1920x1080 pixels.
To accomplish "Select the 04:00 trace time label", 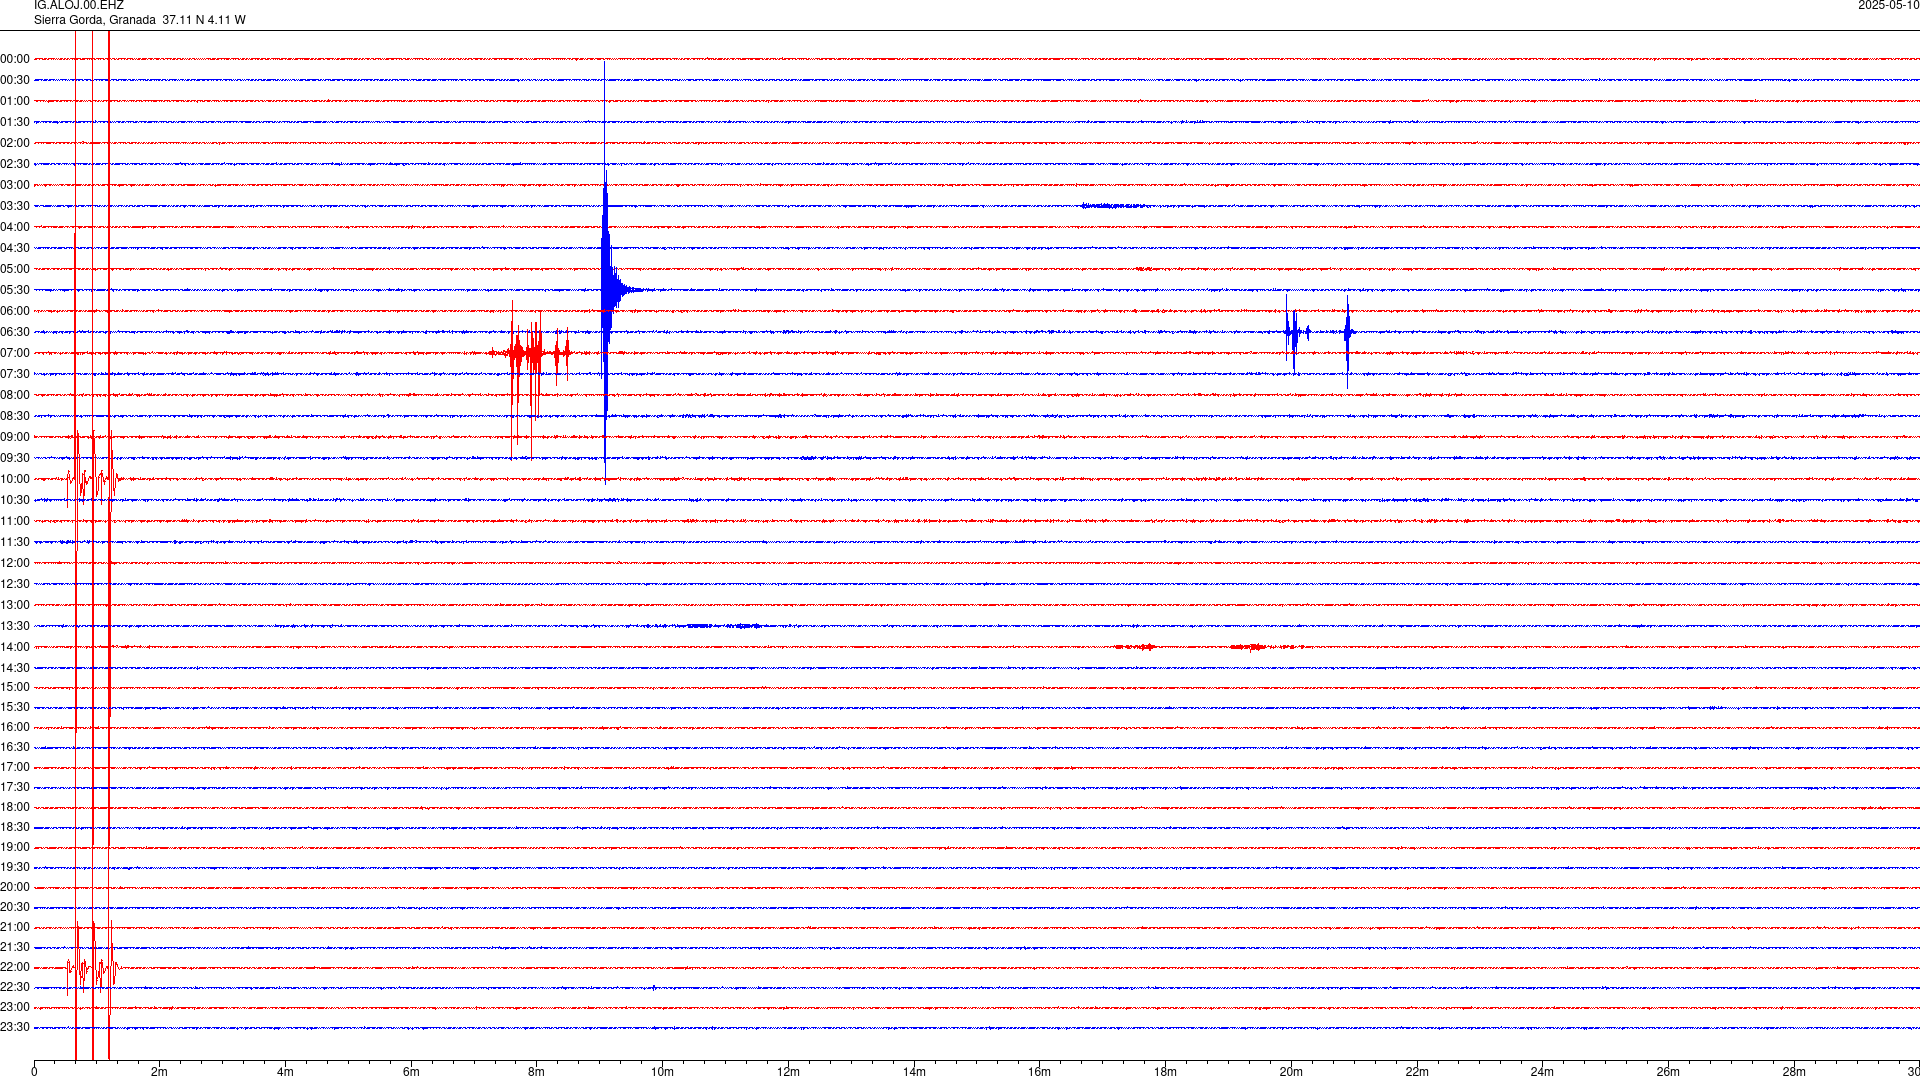I will click(x=15, y=227).
